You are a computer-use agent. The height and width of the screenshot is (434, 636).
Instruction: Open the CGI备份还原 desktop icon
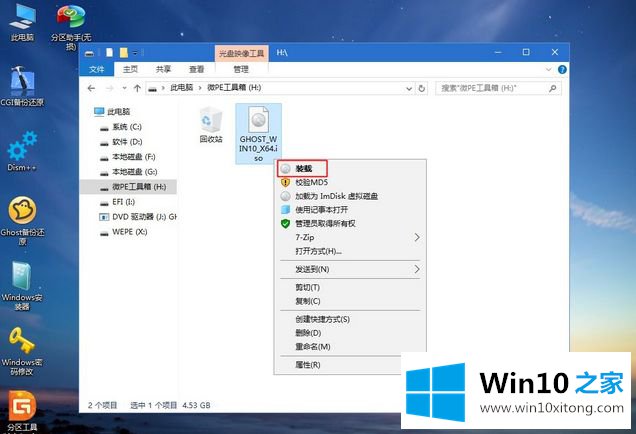22,84
